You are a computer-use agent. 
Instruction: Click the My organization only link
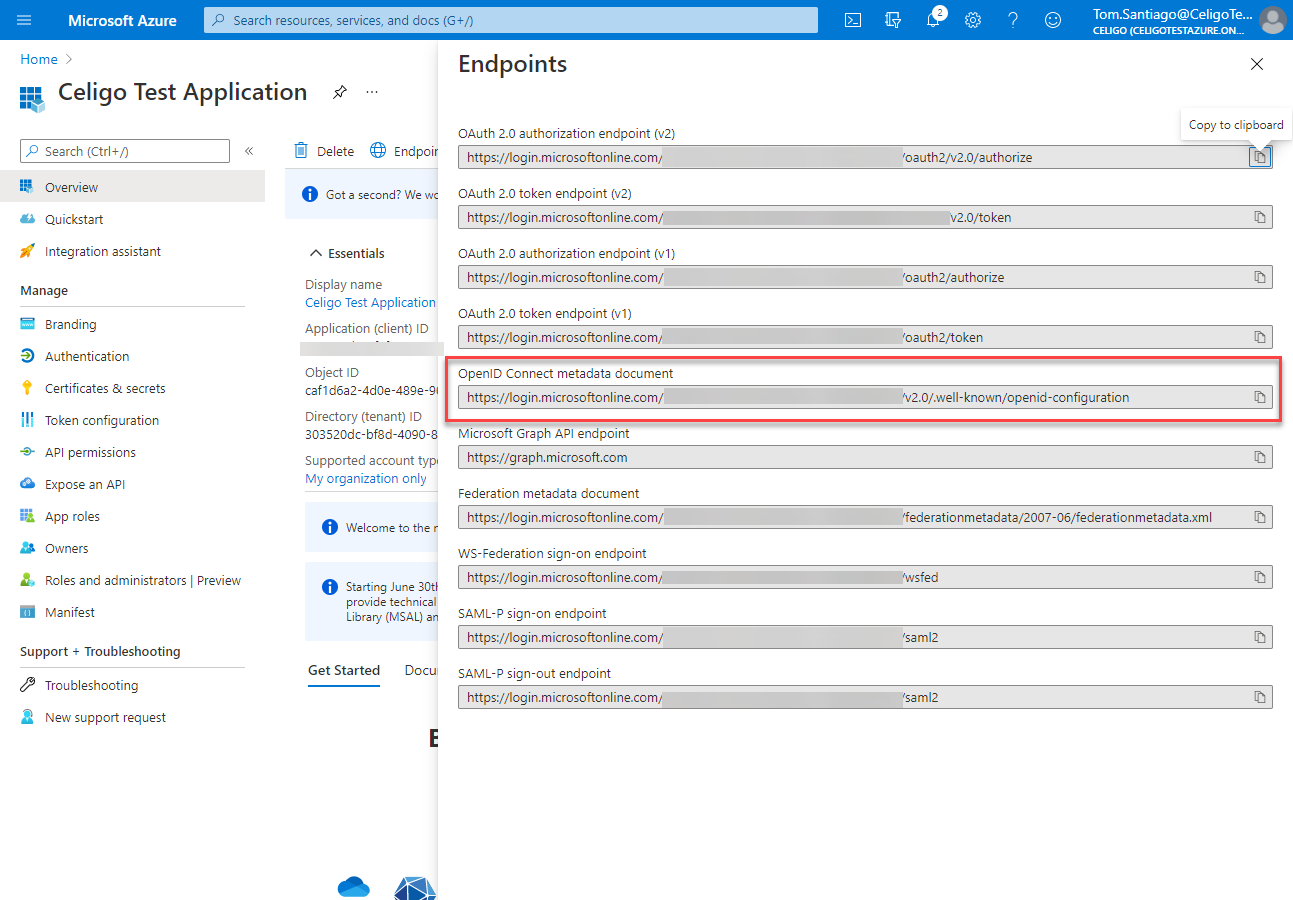pyautogui.click(x=366, y=478)
